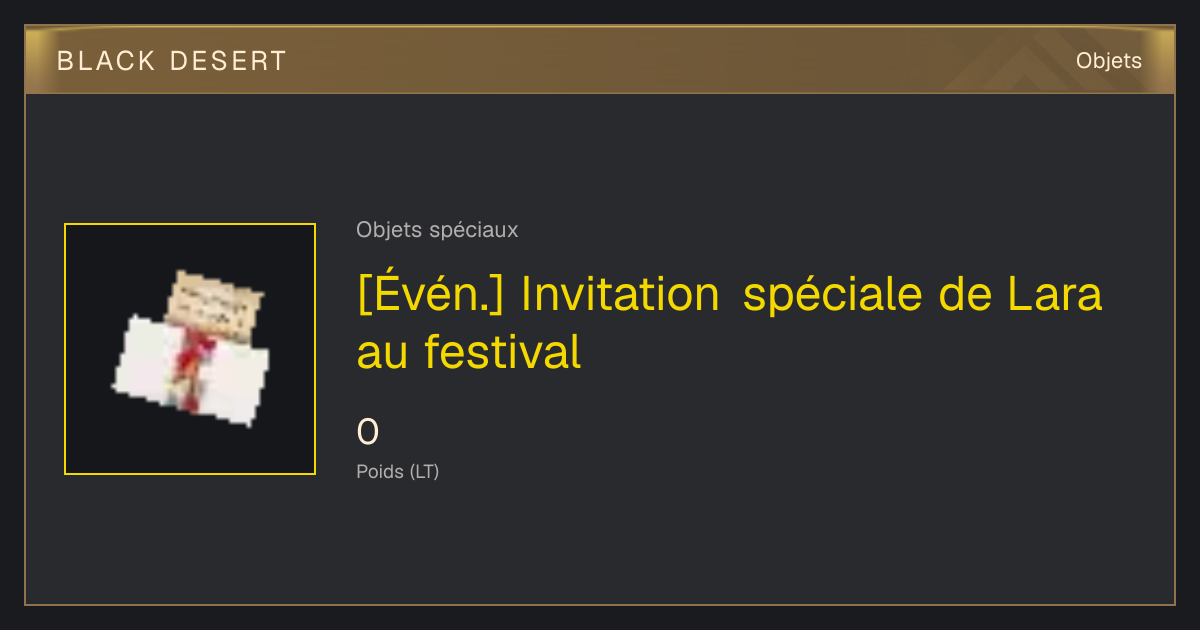Screen dimensions: 1200x630
Task: Select the yellow-bordered item thumbnail frame
Action: (x=190, y=349)
